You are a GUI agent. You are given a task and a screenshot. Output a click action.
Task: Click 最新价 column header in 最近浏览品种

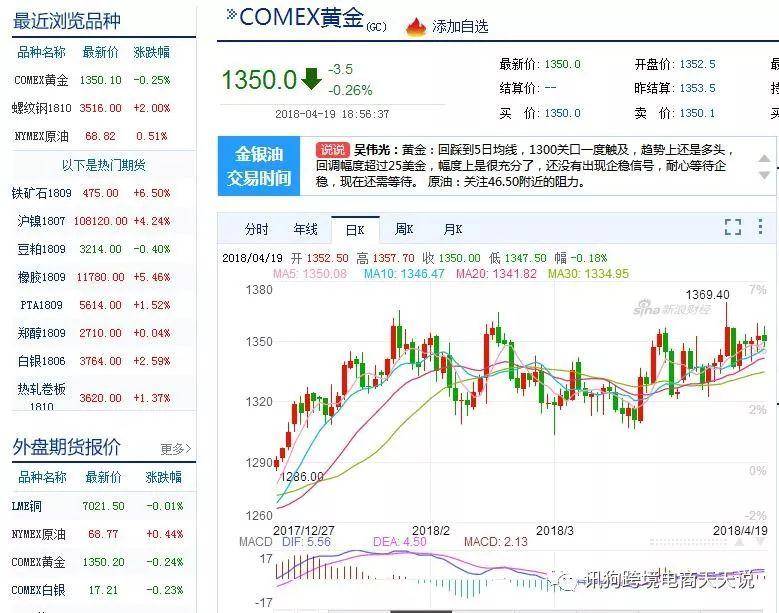[100, 52]
